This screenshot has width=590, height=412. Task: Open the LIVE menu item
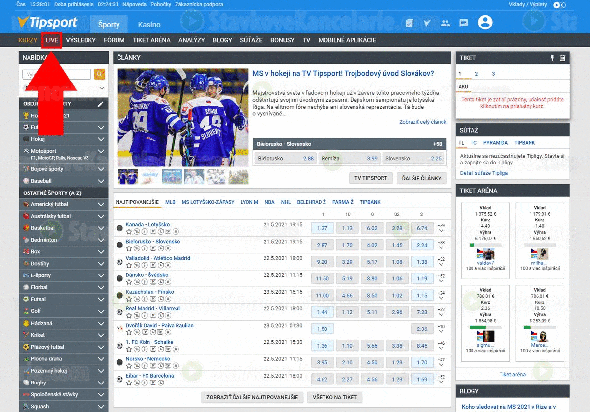pyautogui.click(x=52, y=40)
